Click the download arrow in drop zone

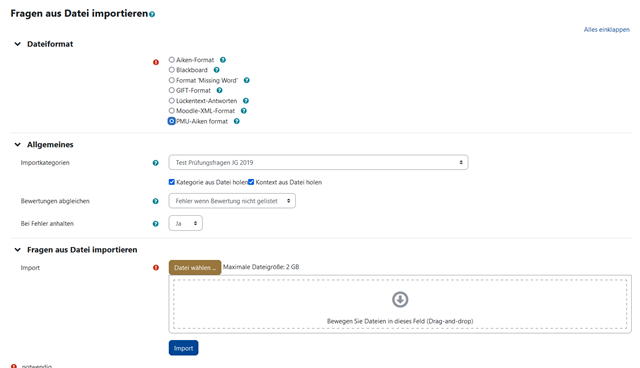(x=400, y=299)
